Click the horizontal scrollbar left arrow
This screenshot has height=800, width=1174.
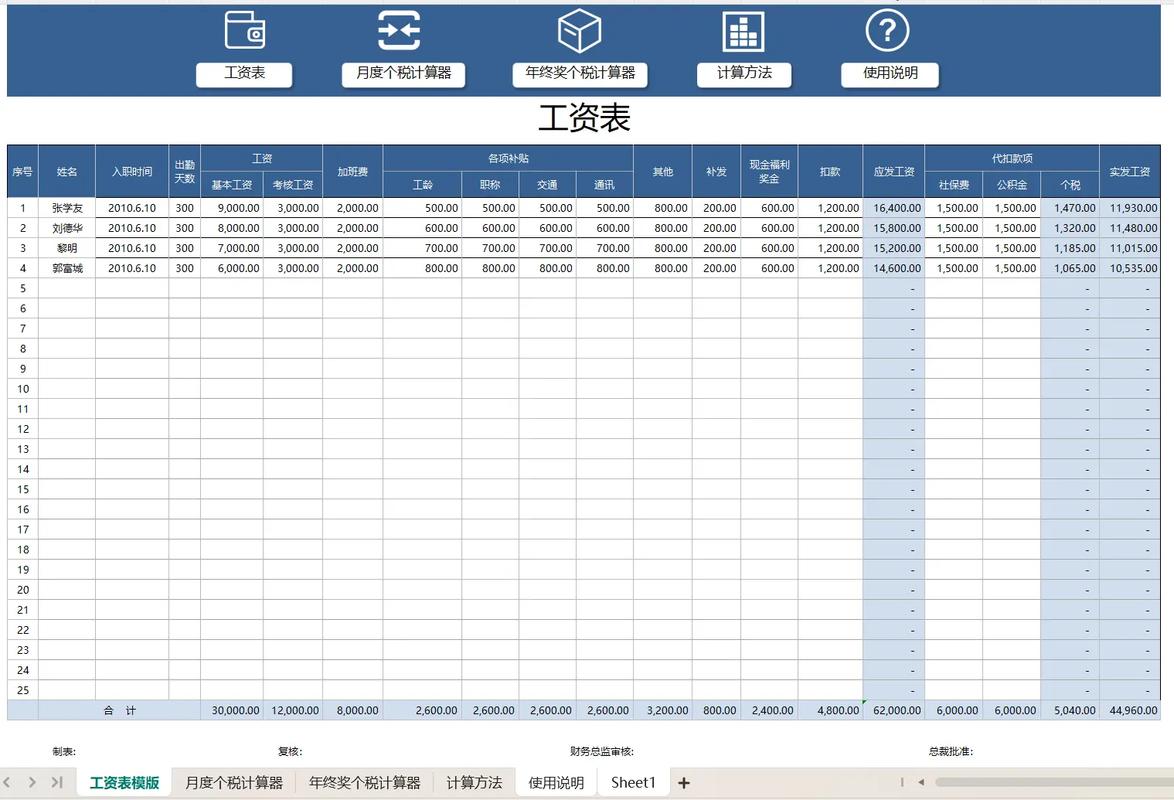pyautogui.click(x=921, y=782)
